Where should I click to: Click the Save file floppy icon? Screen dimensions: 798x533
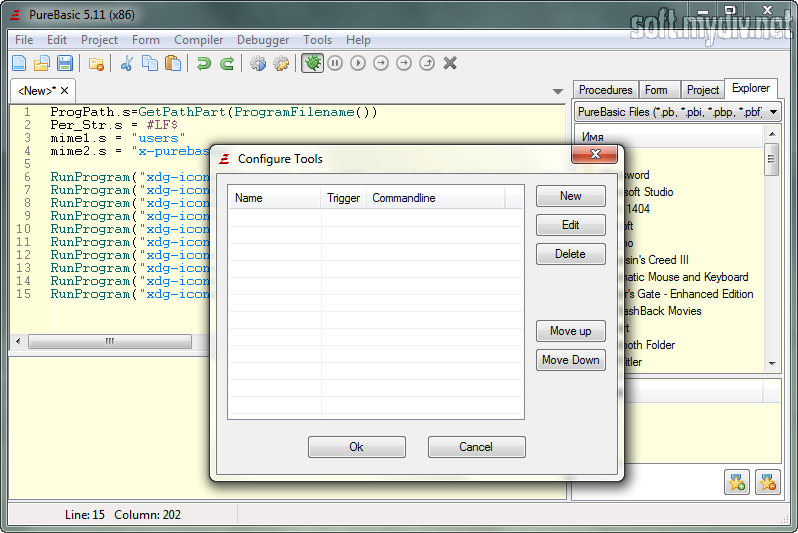coord(65,63)
